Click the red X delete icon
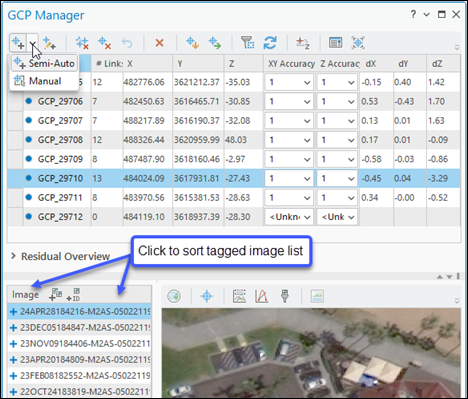This screenshot has width=468, height=399. pyautogui.click(x=160, y=43)
